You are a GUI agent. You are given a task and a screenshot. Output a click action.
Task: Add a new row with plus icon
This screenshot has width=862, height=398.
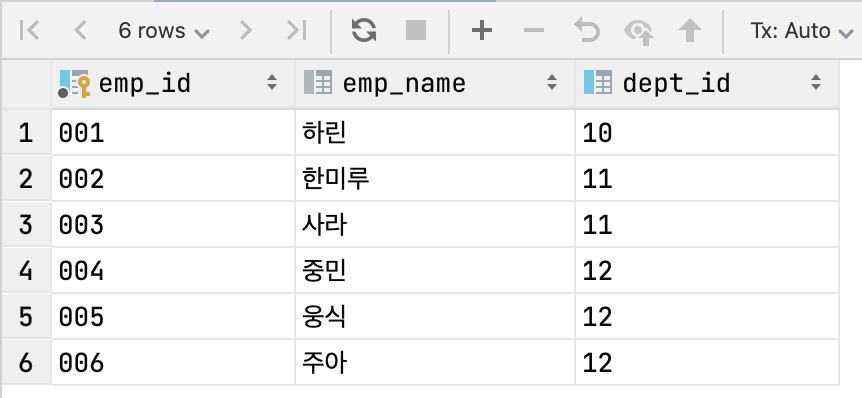coord(482,31)
